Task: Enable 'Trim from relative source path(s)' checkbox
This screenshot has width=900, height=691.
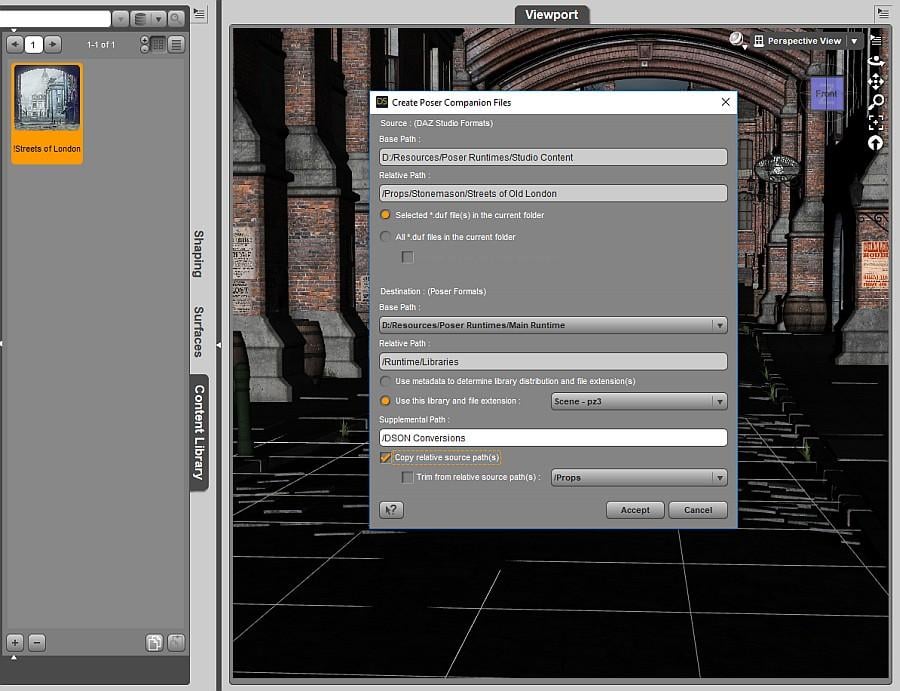Action: pos(408,477)
